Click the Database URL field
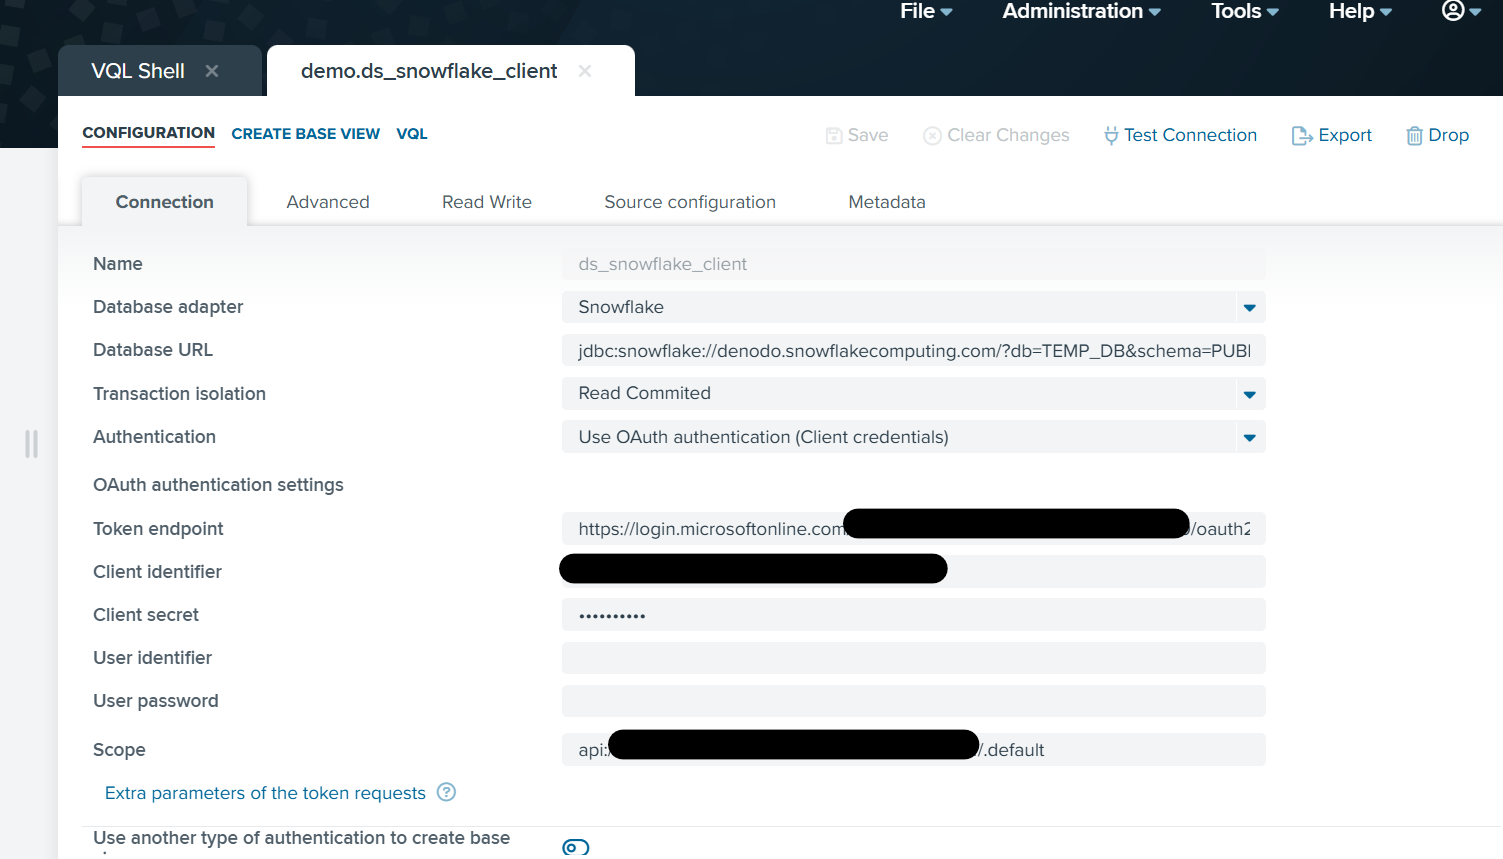The image size is (1503, 859). tap(914, 351)
